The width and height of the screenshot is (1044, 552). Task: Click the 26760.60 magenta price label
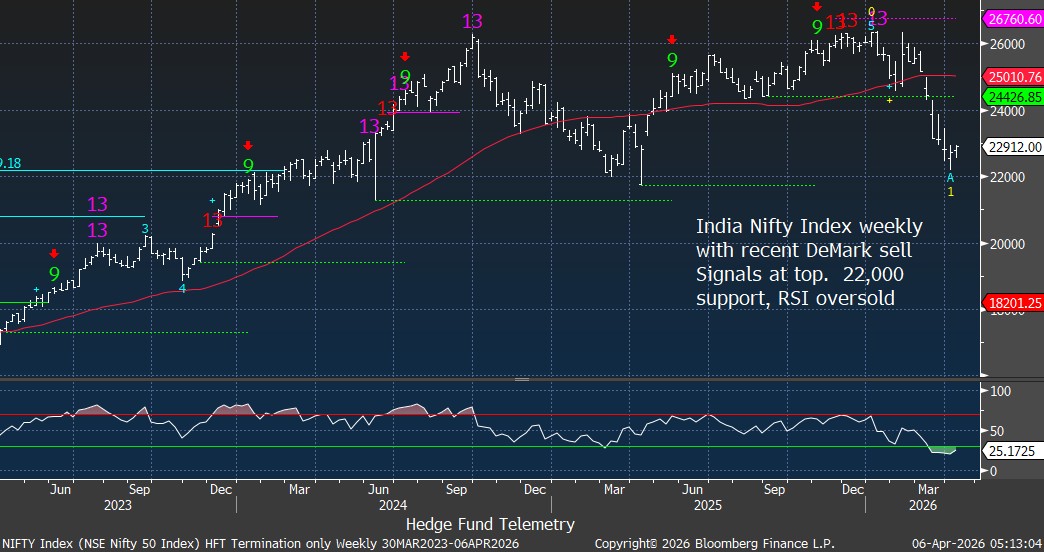pyautogui.click(x=1014, y=19)
